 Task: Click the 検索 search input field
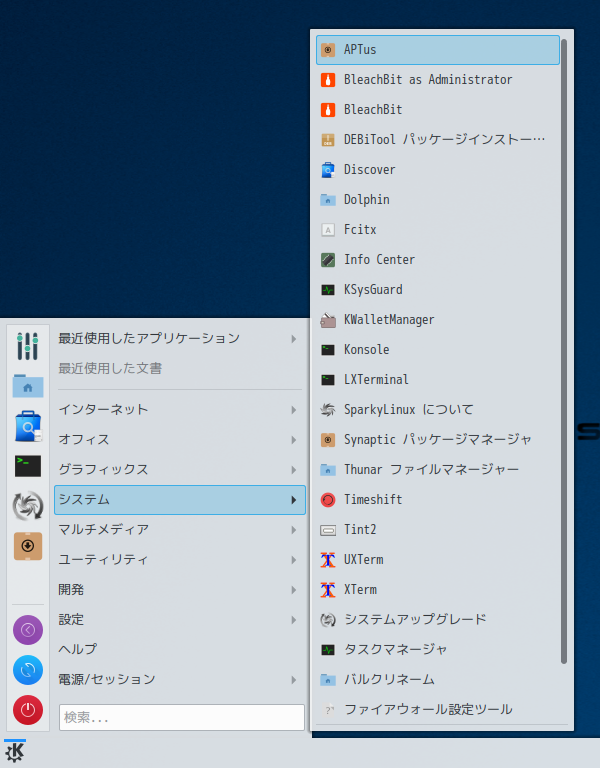coord(182,718)
